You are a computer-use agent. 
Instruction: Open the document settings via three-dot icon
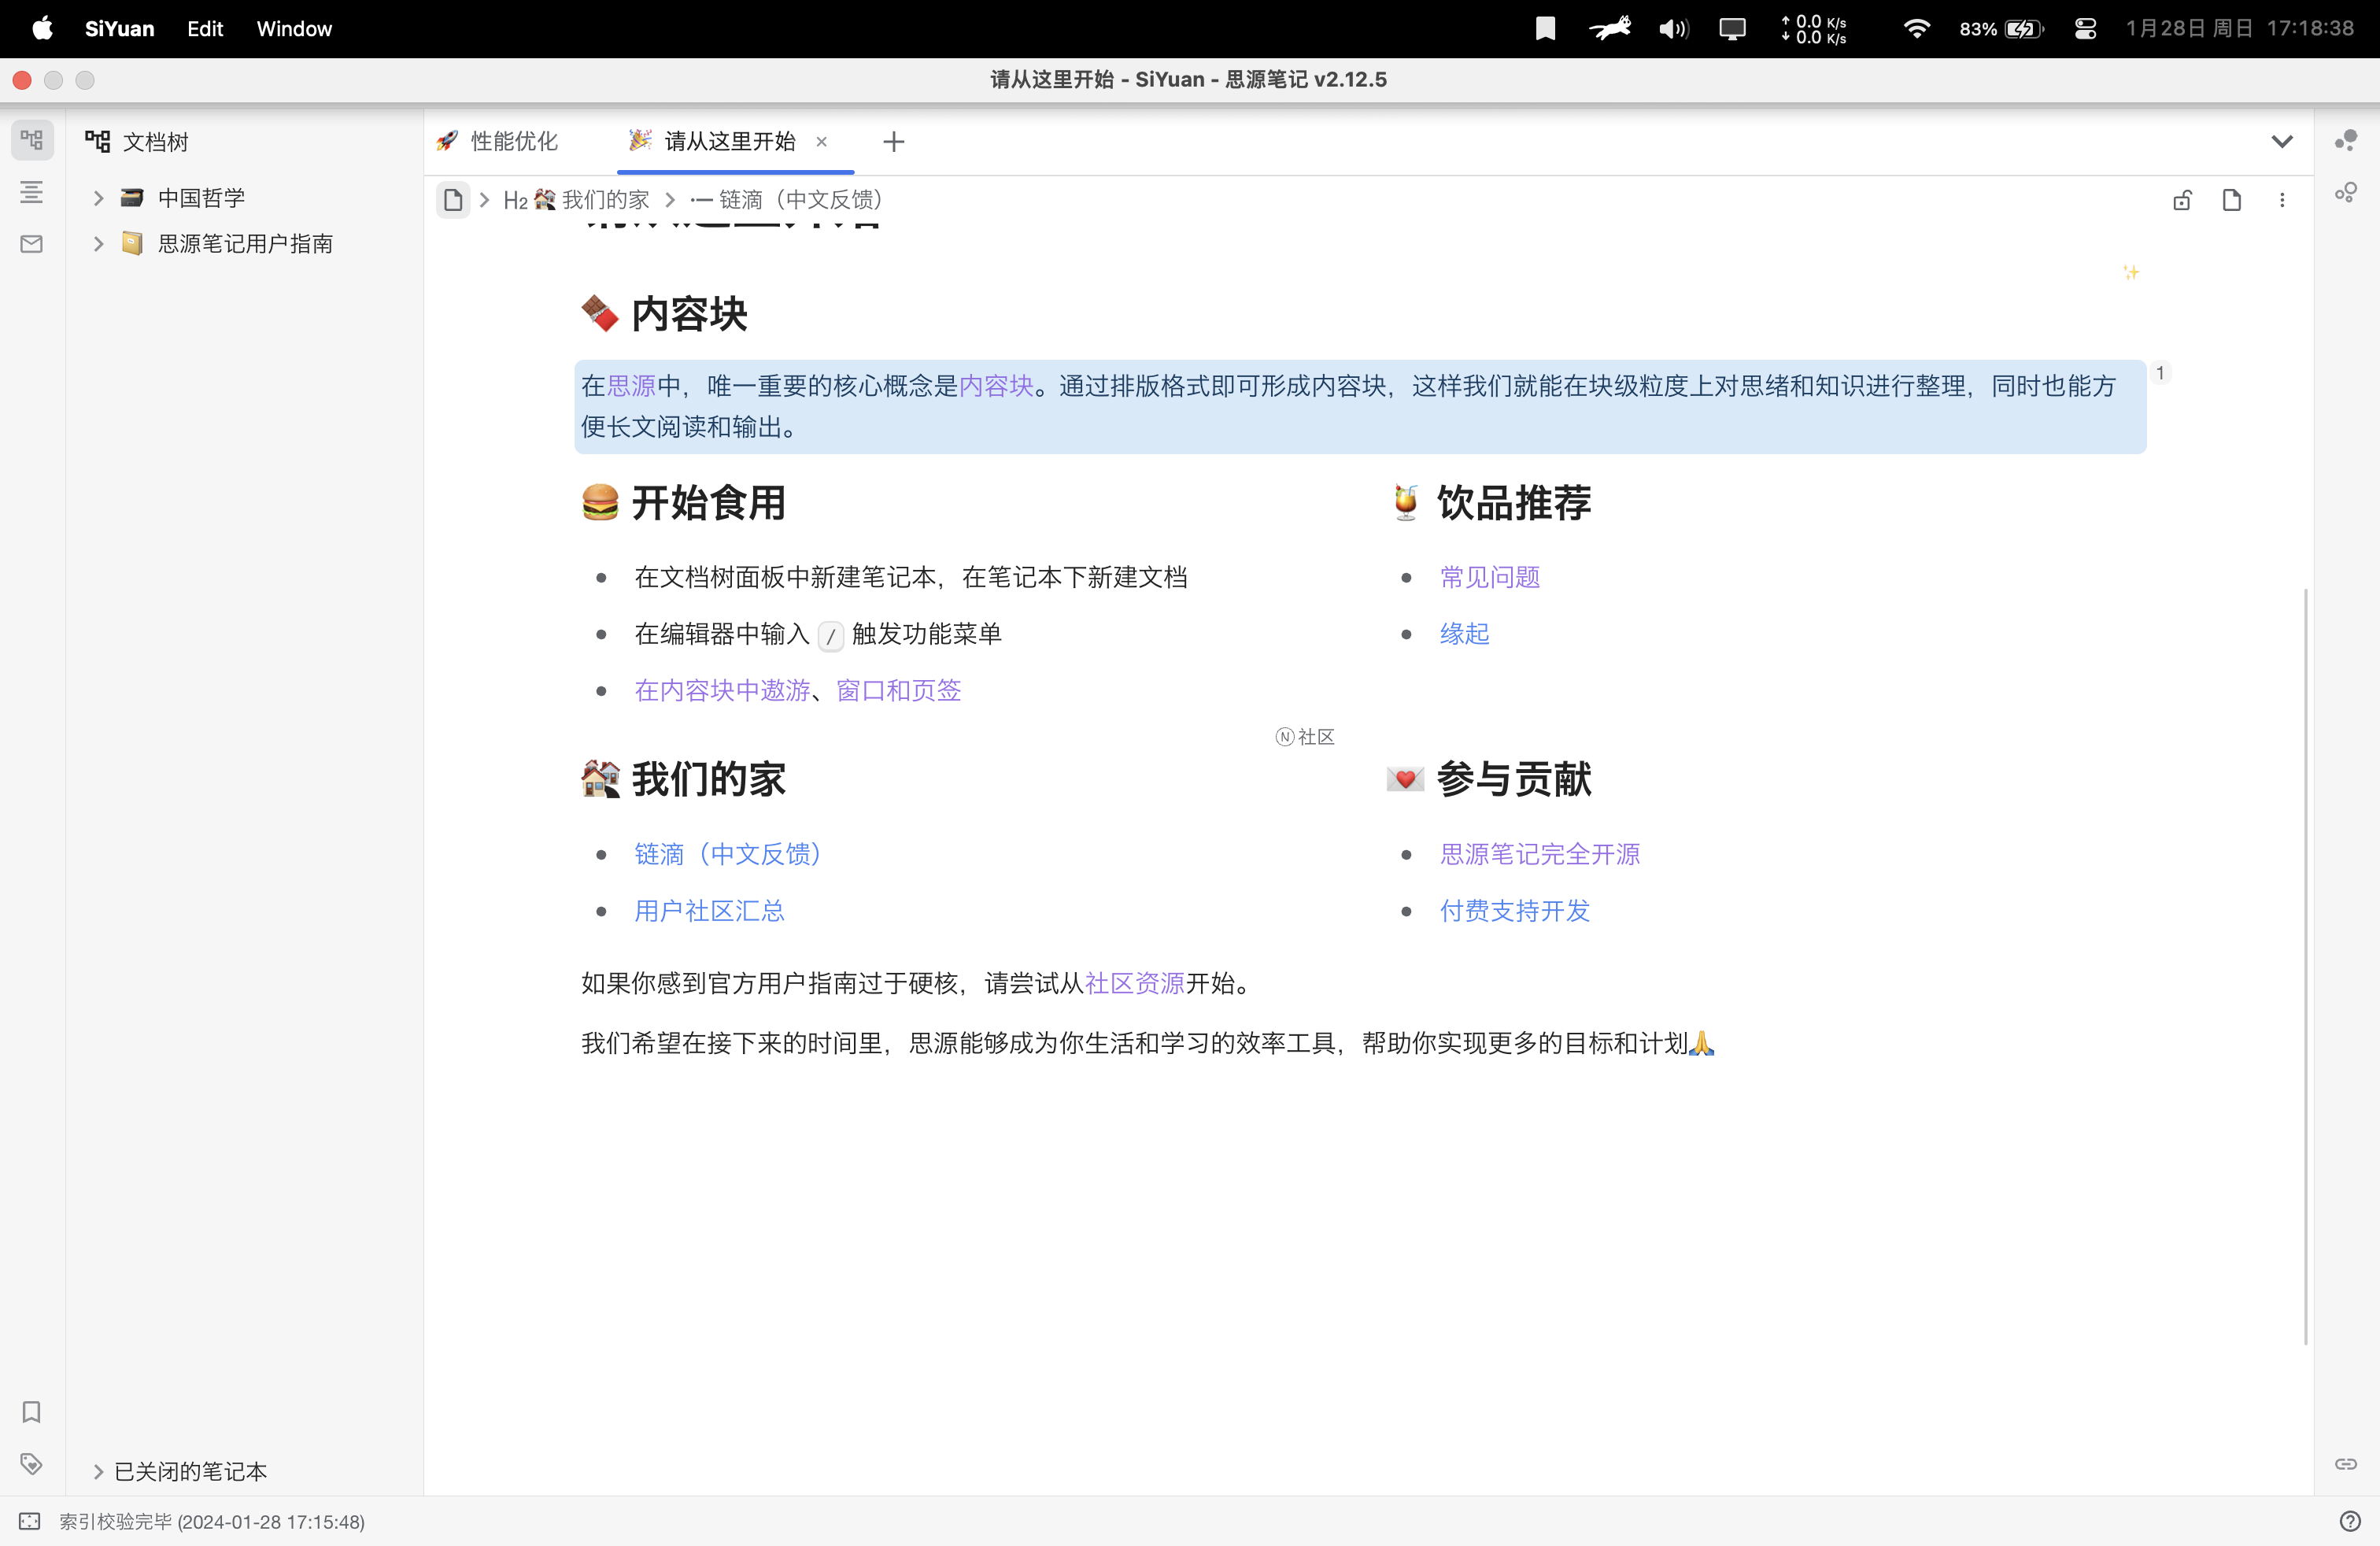click(x=2283, y=200)
